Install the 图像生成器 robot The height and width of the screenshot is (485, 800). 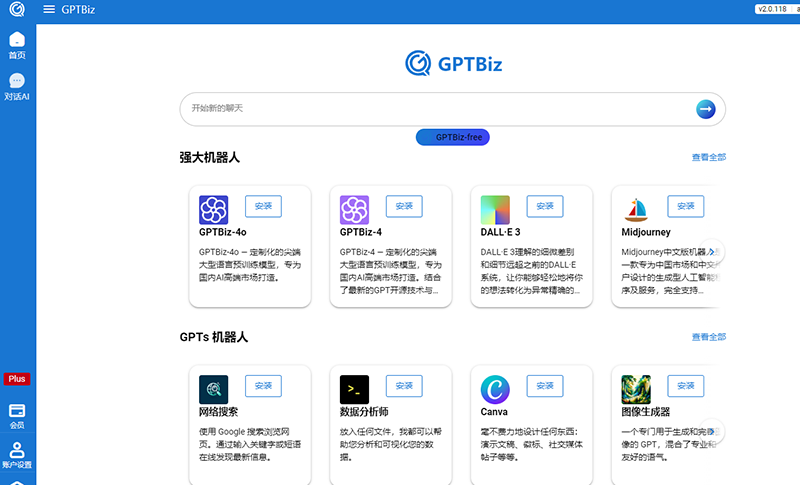[686, 386]
